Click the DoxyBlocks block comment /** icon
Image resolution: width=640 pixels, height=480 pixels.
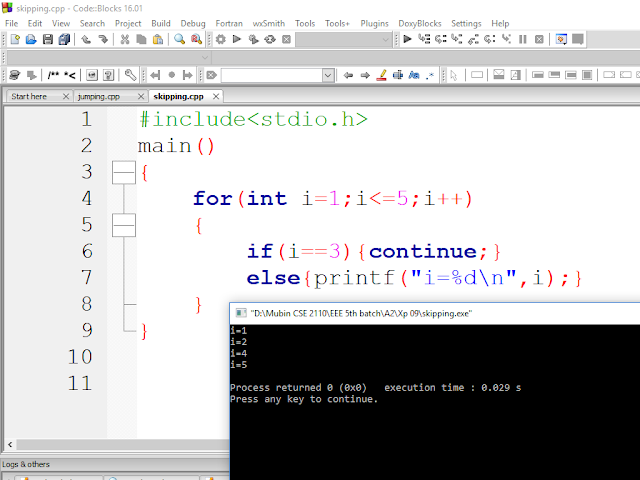[x=53, y=75]
